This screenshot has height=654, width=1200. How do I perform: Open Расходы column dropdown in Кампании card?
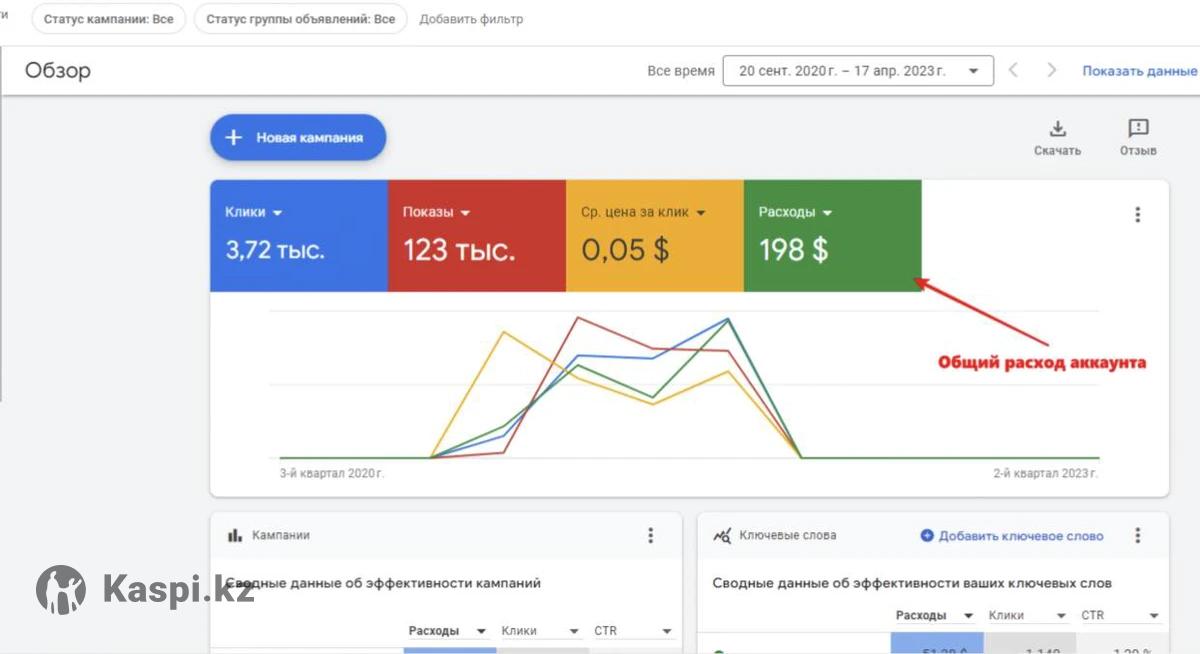point(447,631)
